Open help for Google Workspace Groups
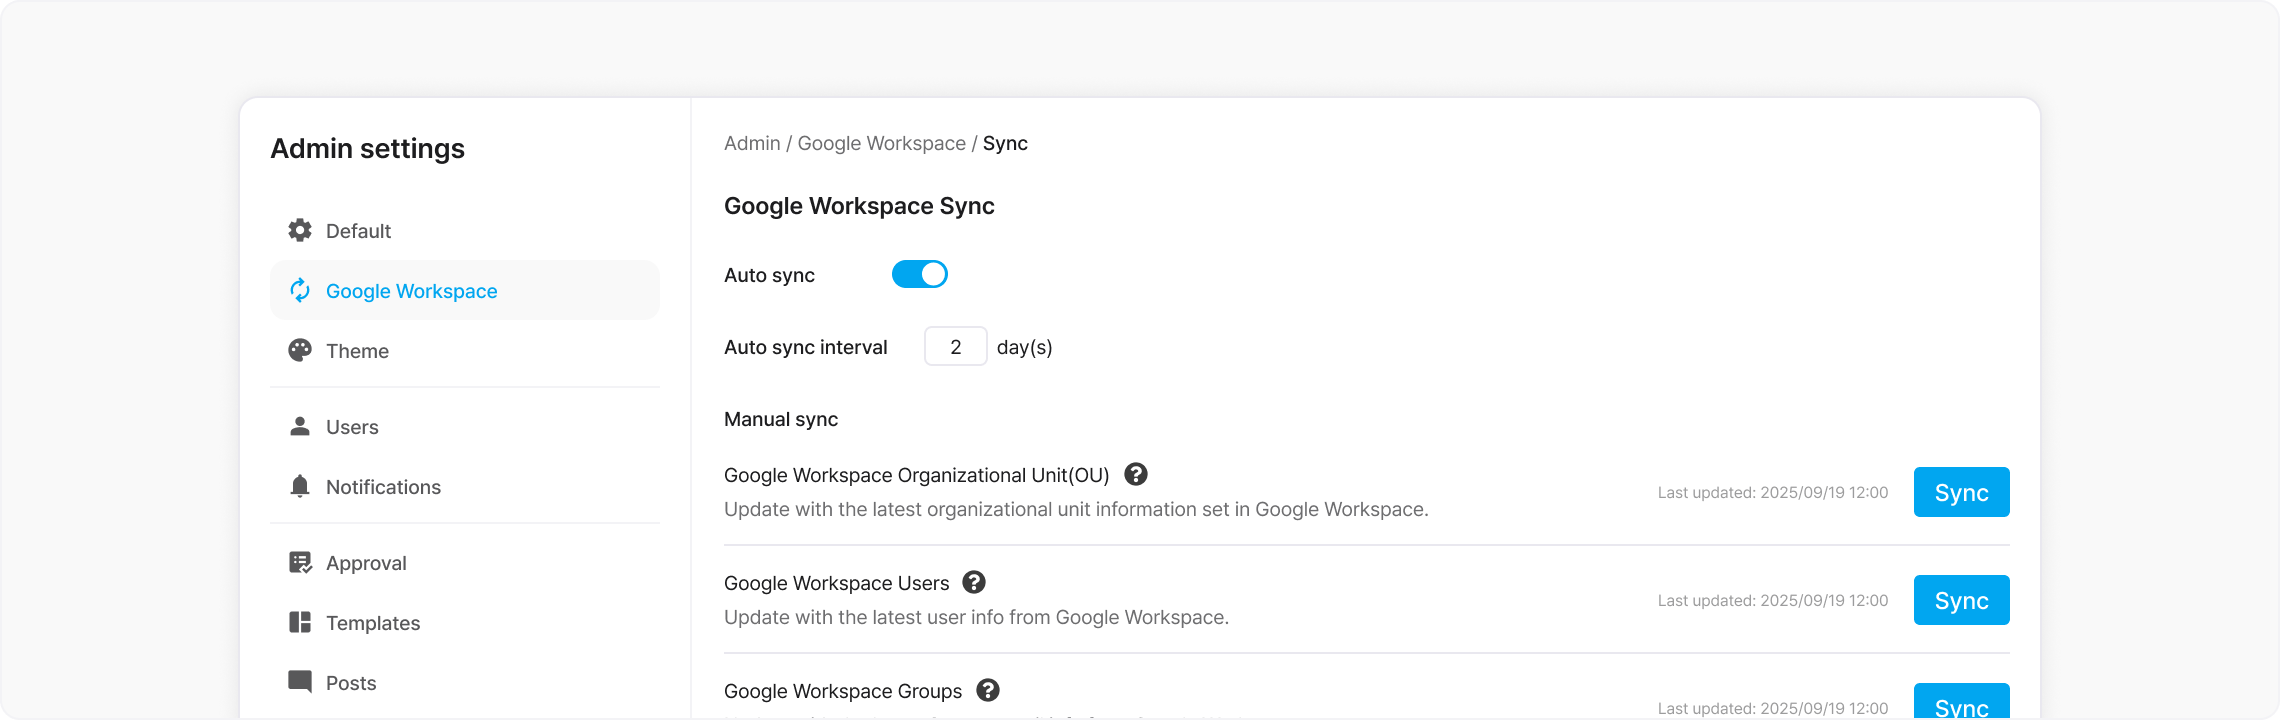Screen dimensions: 2280x720 [988, 690]
